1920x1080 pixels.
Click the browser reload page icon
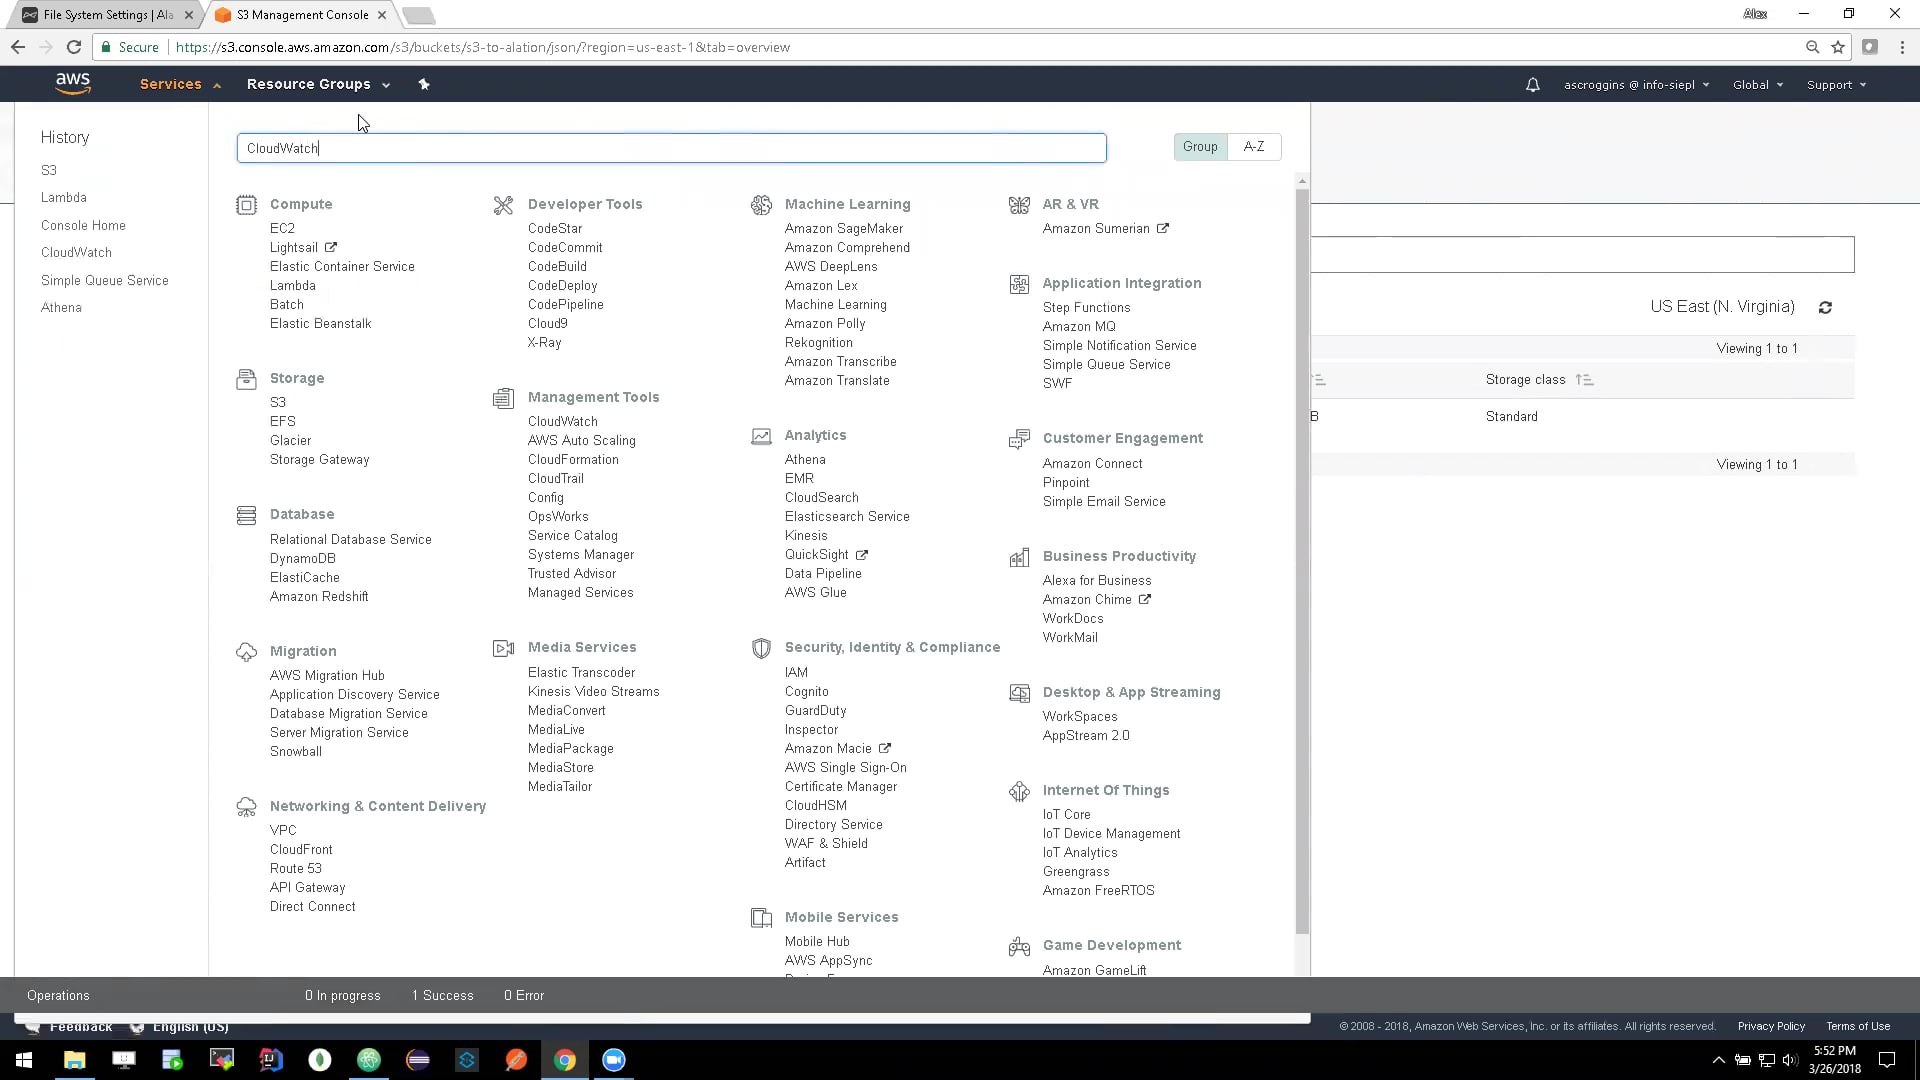pos(73,47)
